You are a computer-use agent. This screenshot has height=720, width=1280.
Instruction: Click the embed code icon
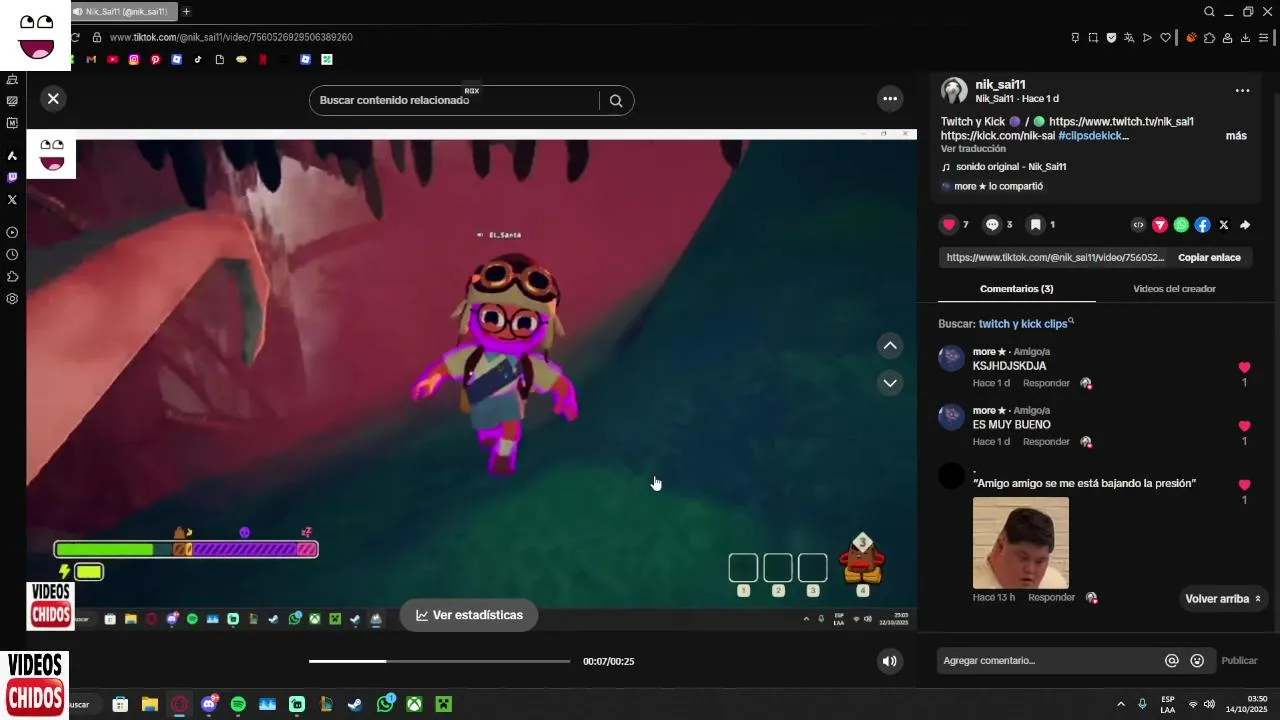tap(1138, 225)
